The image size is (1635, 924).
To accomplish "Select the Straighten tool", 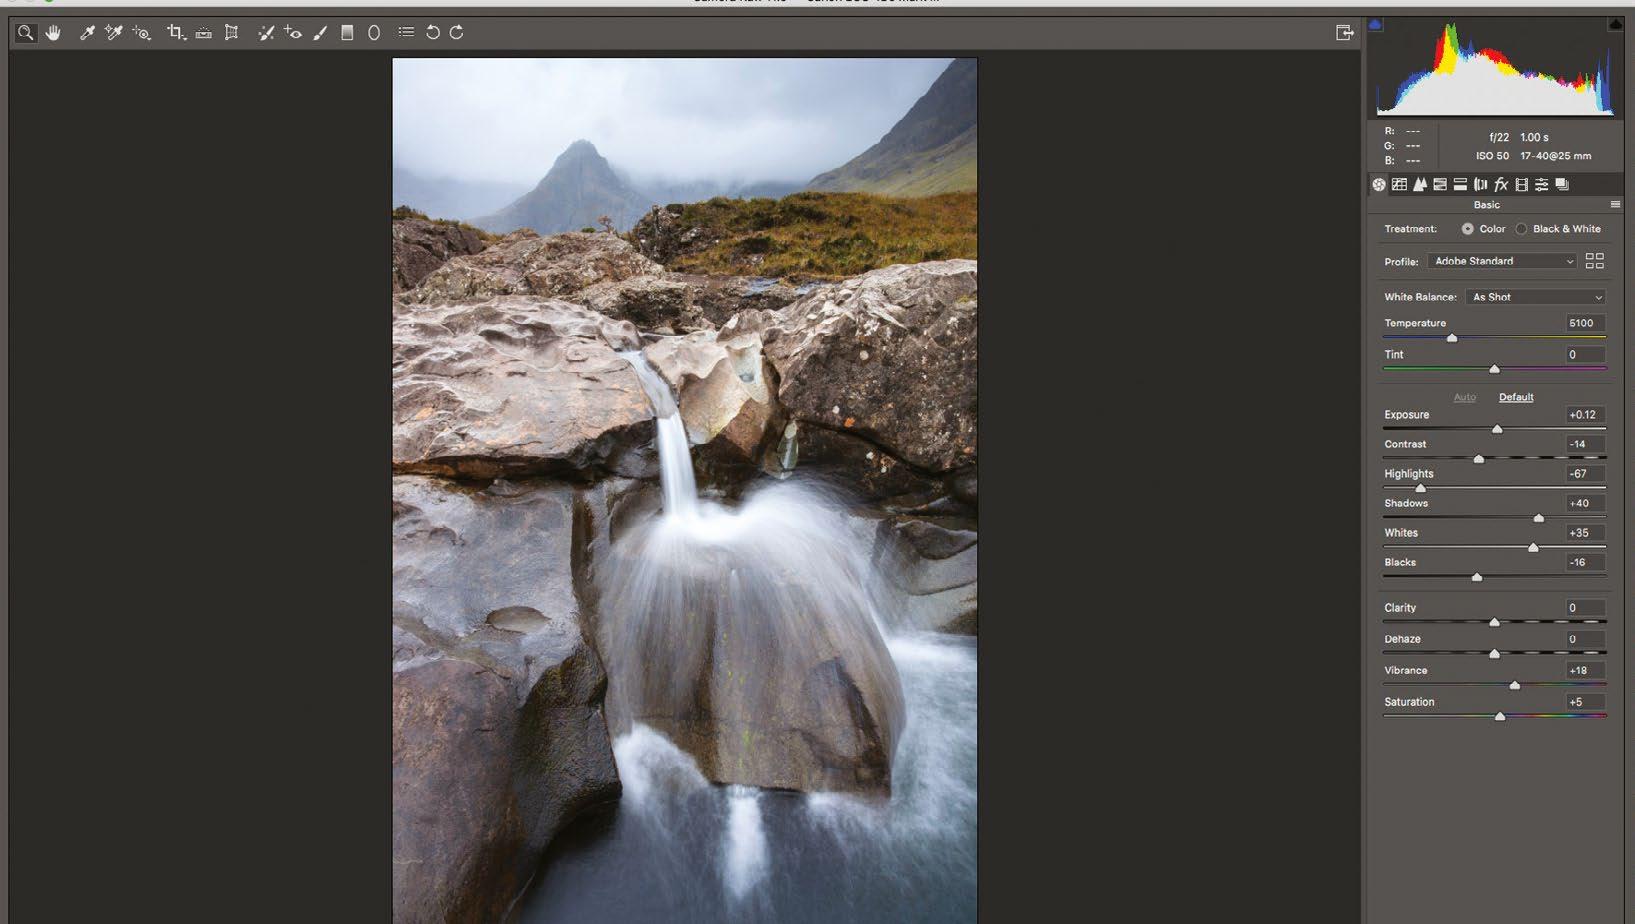I will pyautogui.click(x=204, y=33).
